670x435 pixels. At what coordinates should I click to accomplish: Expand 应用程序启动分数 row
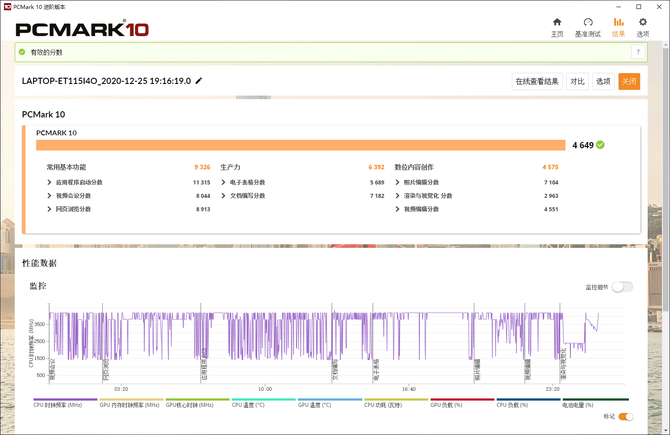tap(50, 183)
